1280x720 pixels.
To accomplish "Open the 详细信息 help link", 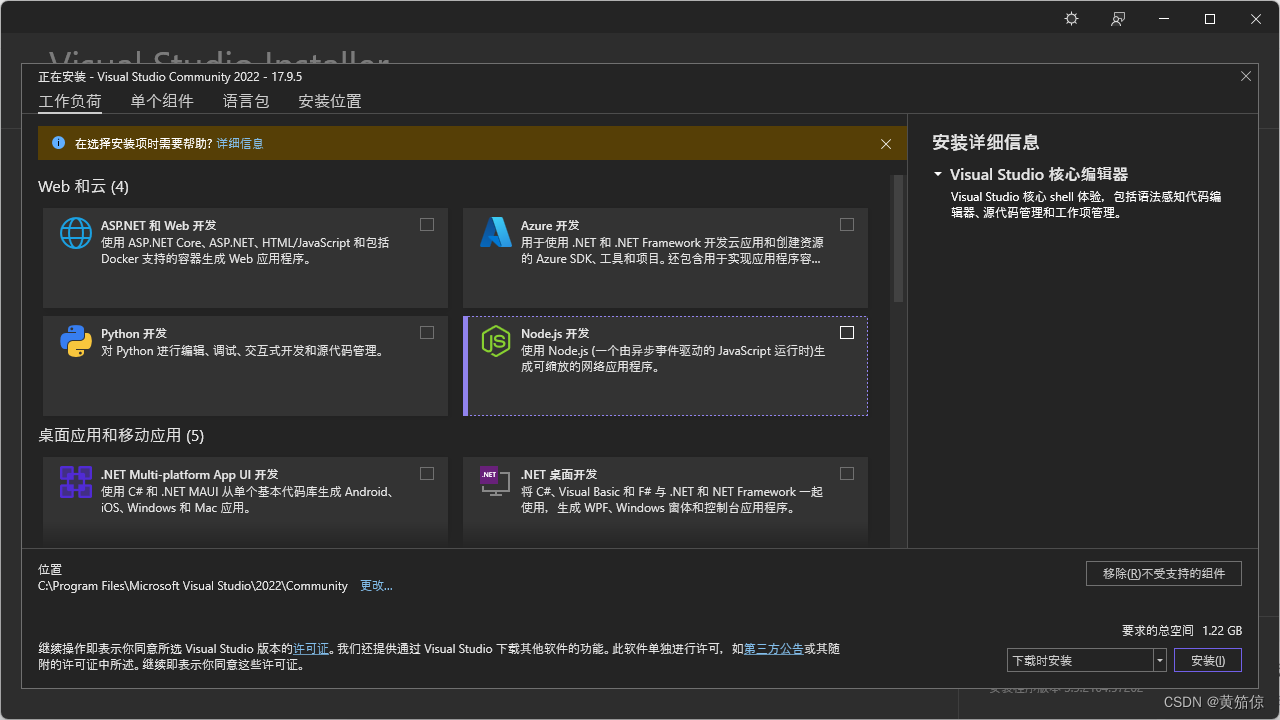I will point(240,144).
